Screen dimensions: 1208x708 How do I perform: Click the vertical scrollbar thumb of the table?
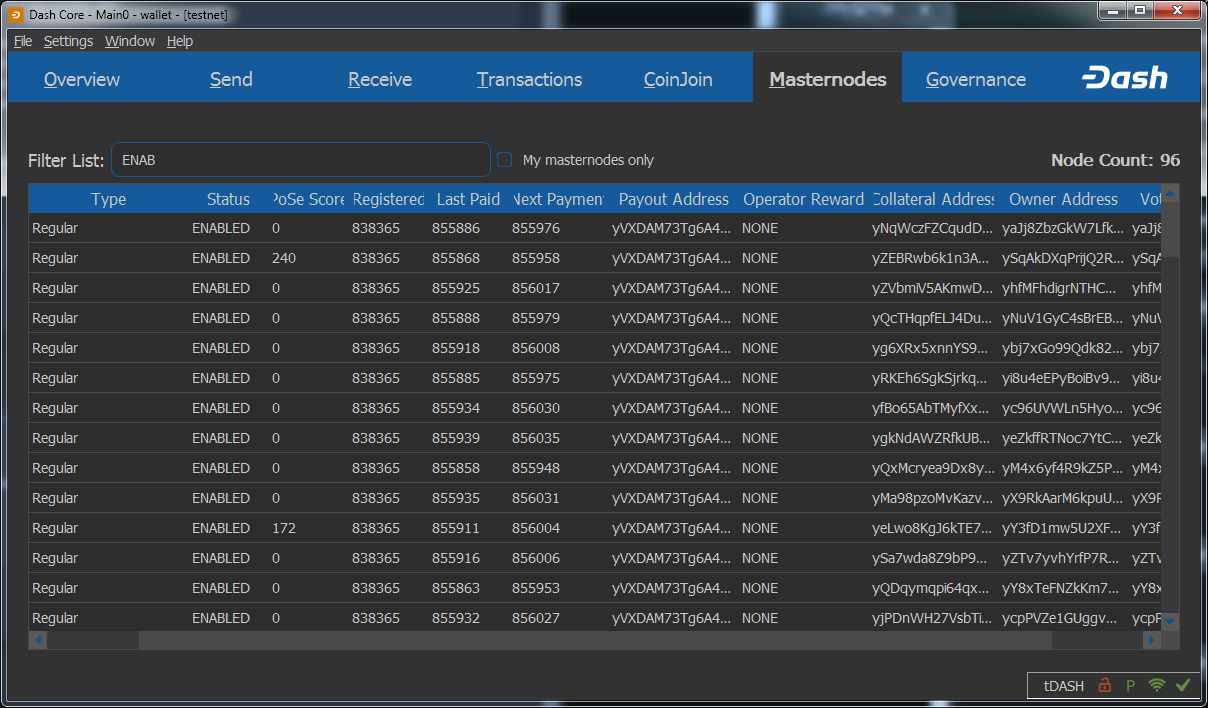[x=1170, y=230]
